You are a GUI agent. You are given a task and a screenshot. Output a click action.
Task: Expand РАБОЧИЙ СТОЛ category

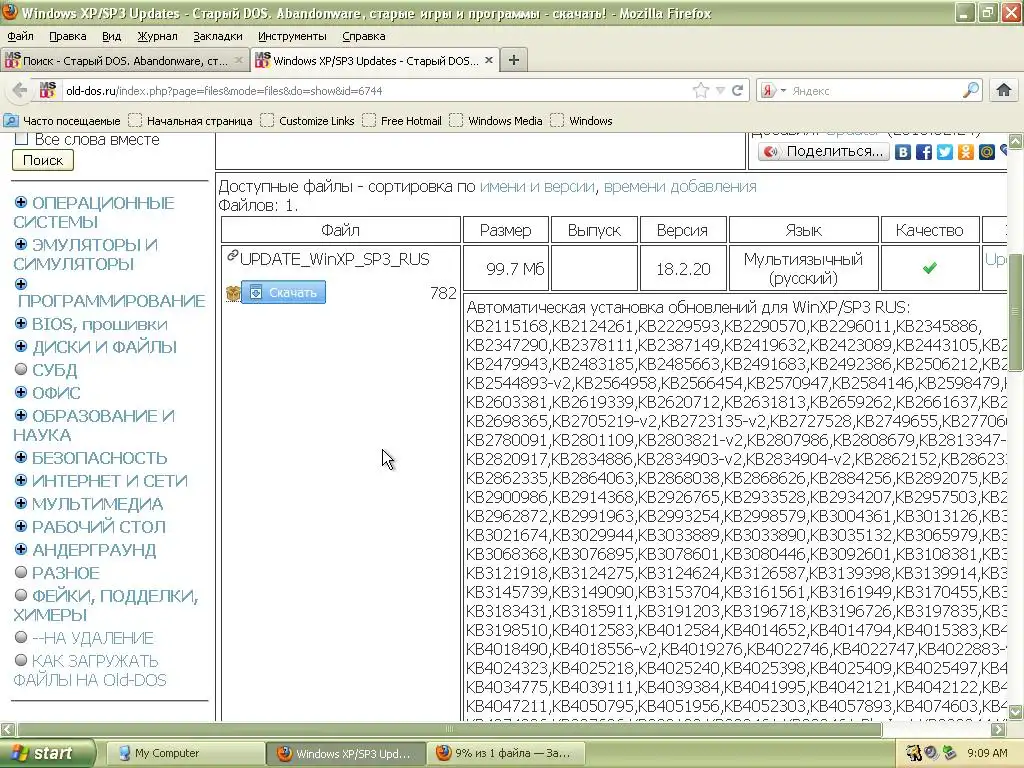(x=21, y=526)
